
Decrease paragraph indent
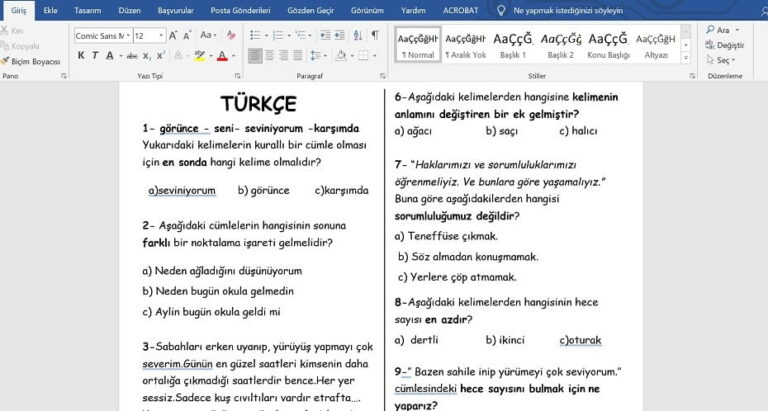tap(325, 35)
